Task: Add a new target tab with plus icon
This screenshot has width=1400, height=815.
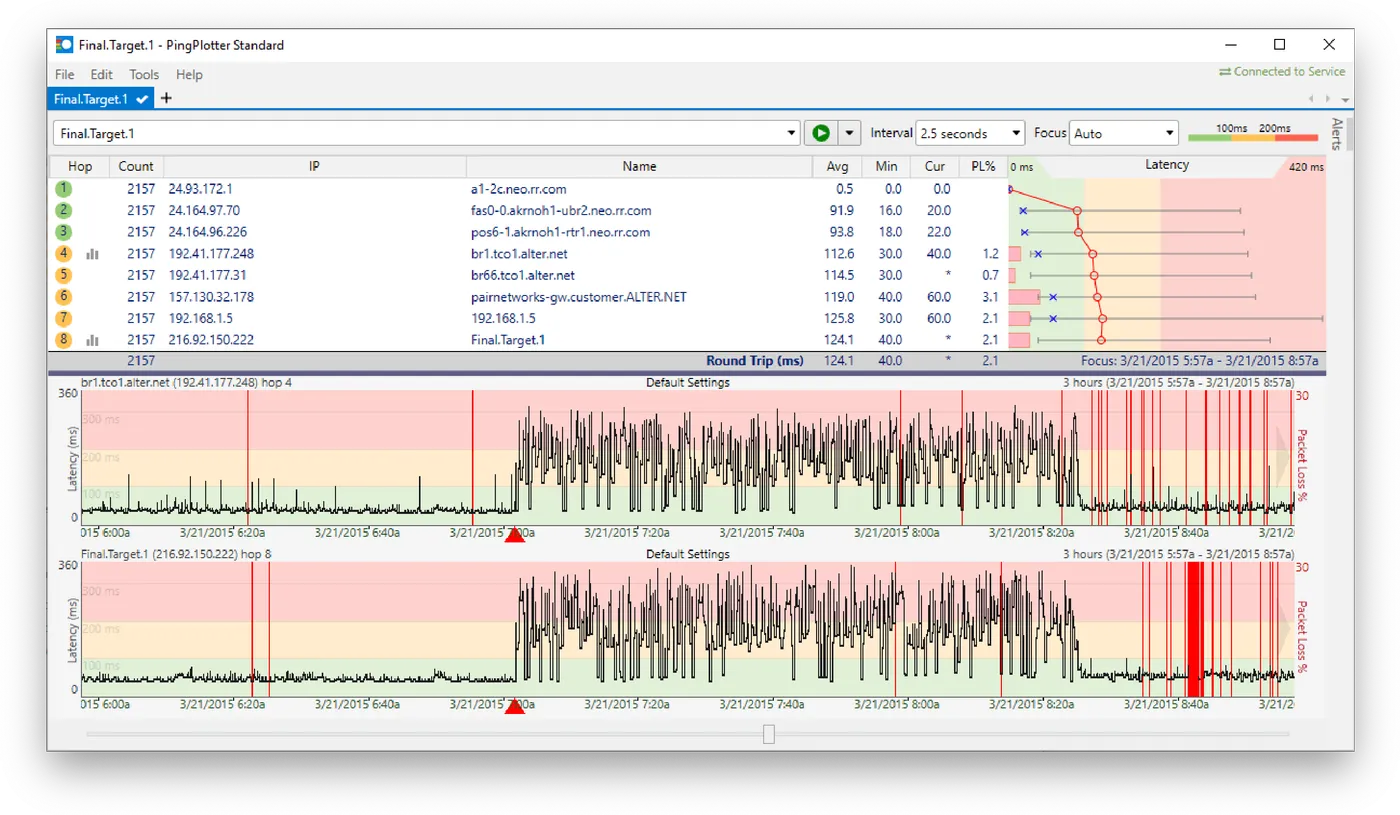Action: pos(167,98)
